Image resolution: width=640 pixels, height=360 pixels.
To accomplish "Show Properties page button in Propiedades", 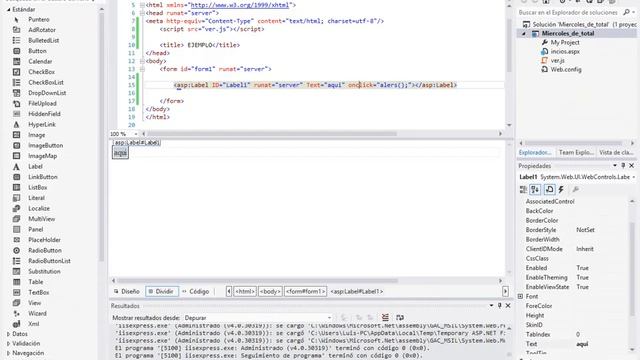I will click(x=549, y=189).
